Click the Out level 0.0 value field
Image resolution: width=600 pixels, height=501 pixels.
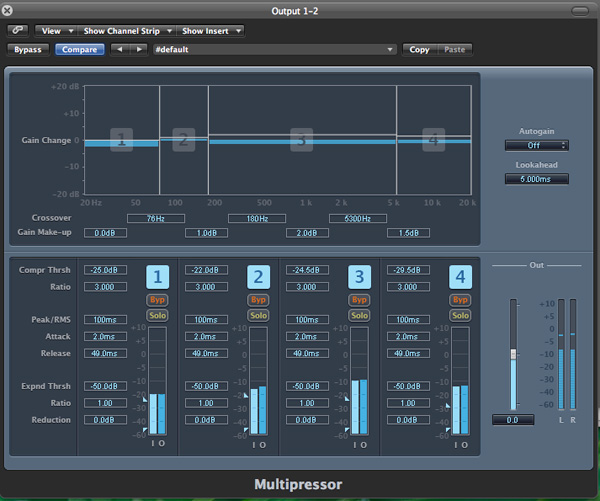coord(513,420)
